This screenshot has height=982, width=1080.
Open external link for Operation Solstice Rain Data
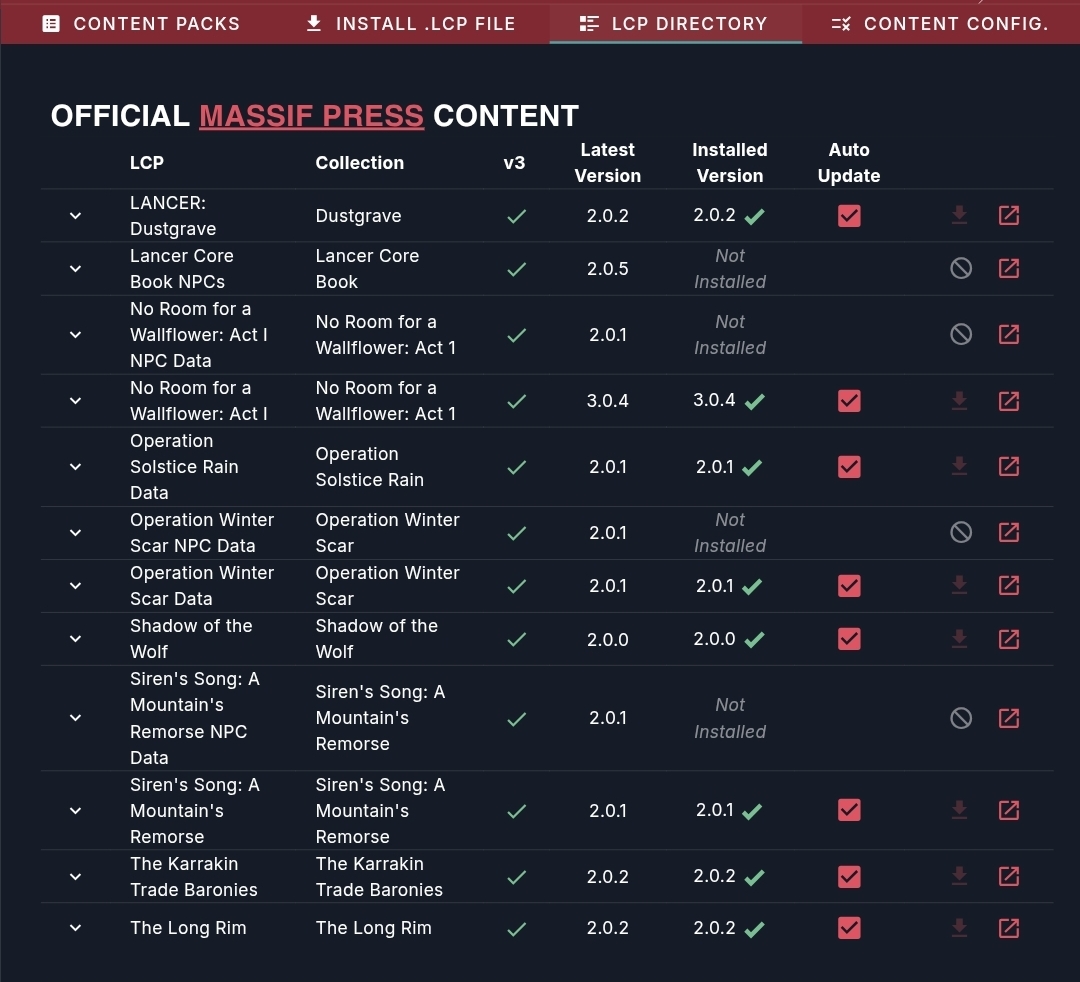(1008, 467)
